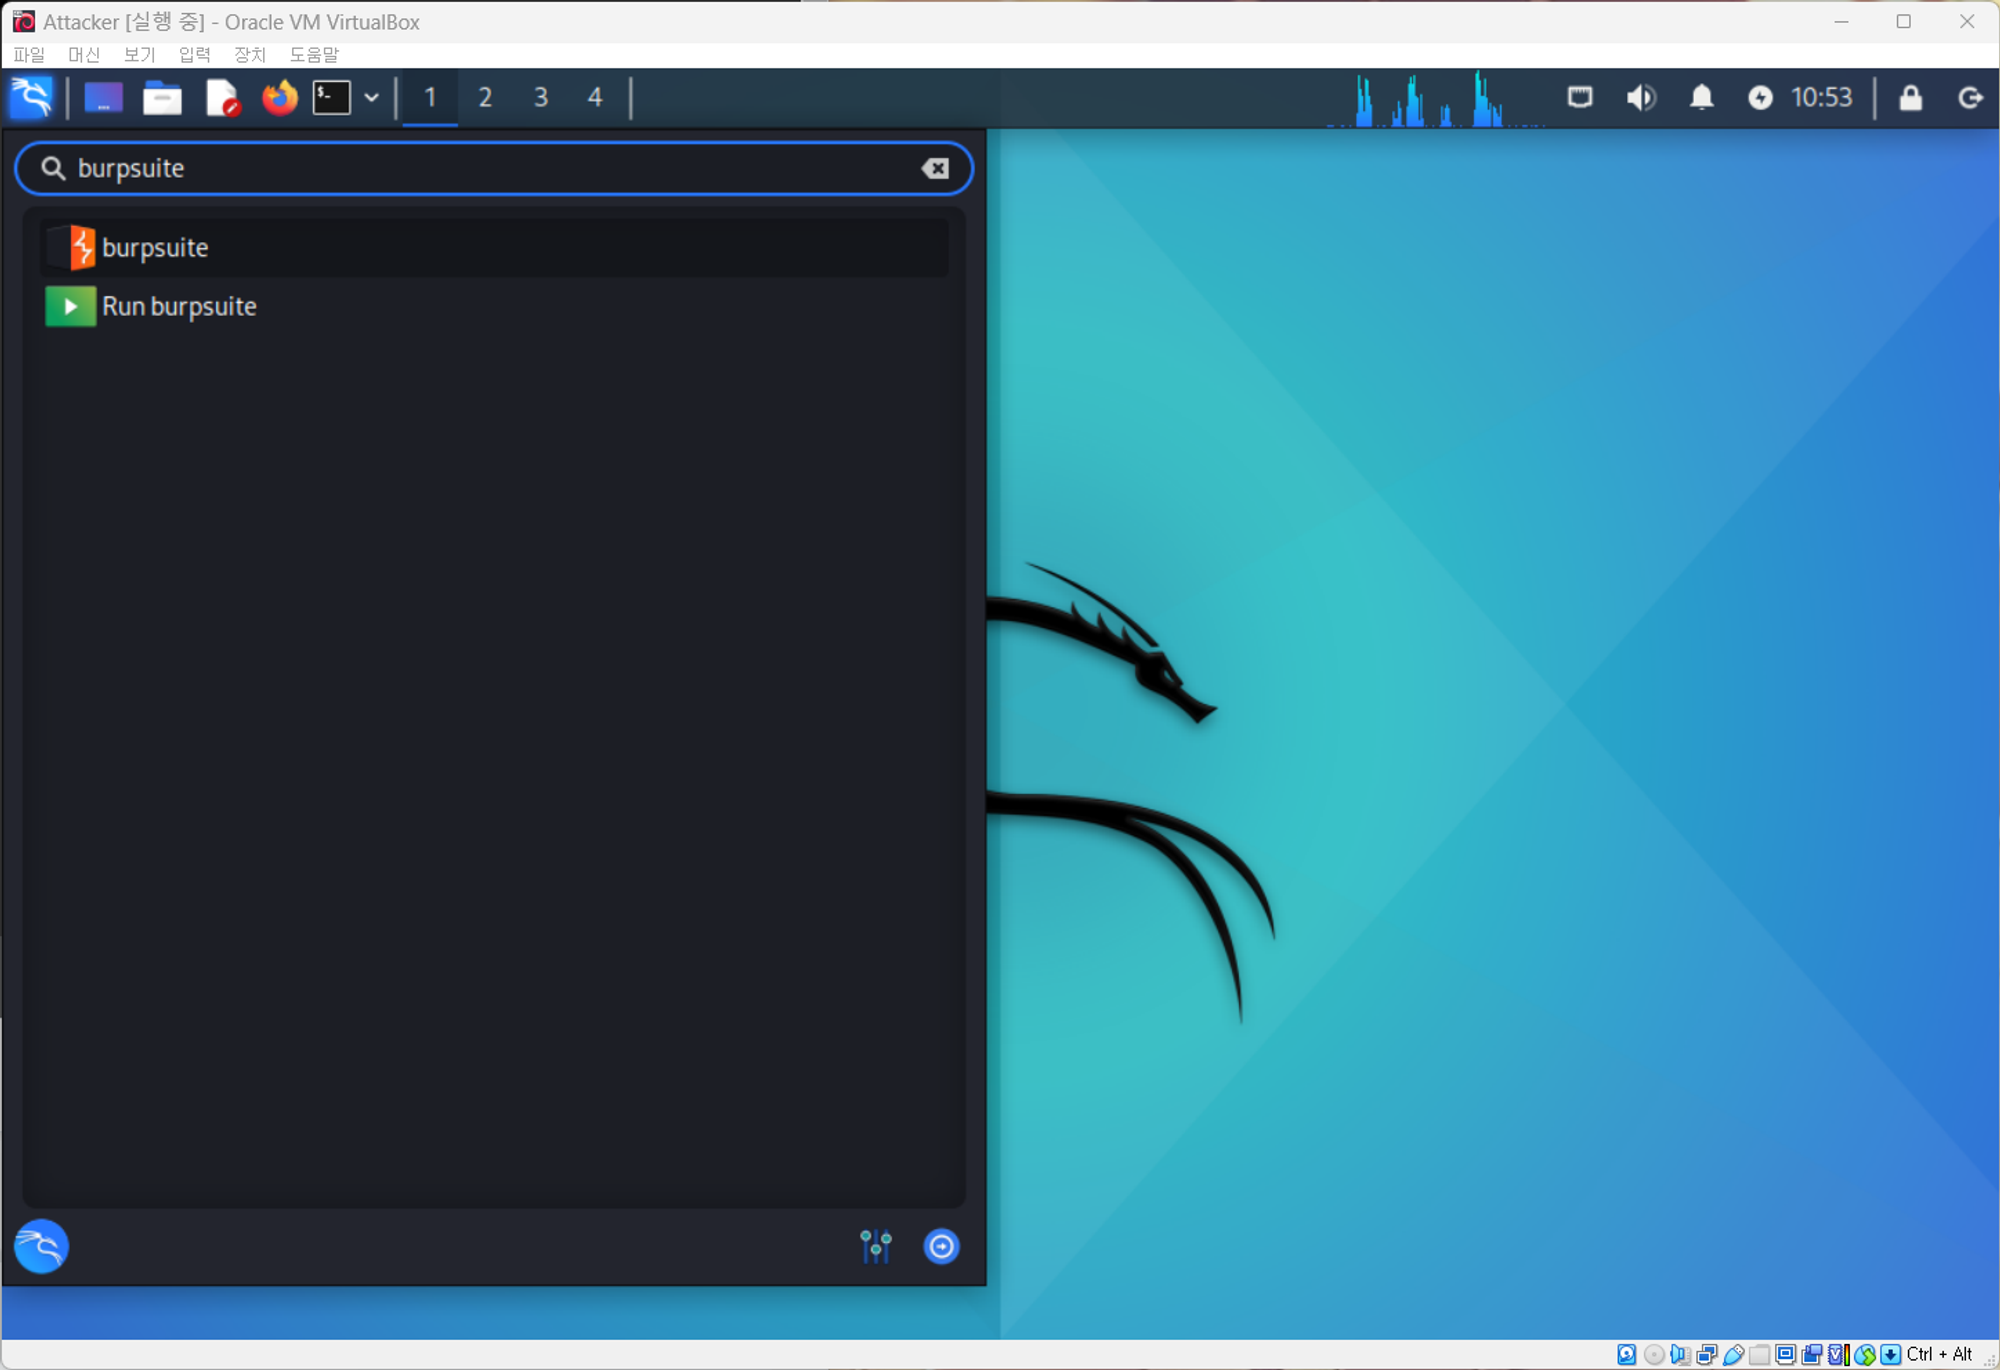Click the 10:53 clock
Viewport: 2000px width, 1370px height.
point(1821,97)
